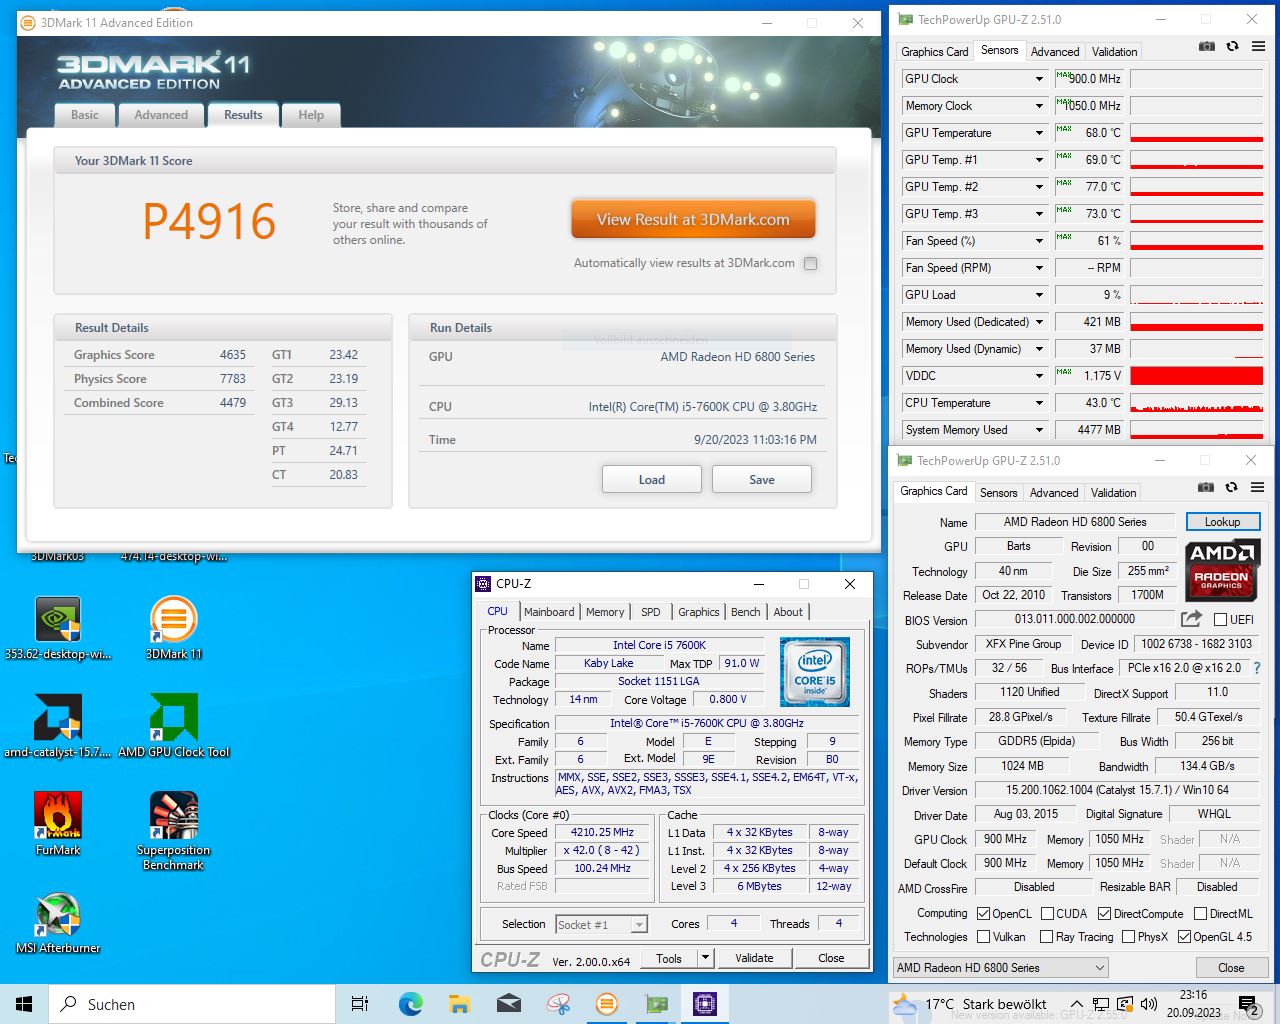Click View Result at 3DMark.com button

click(692, 219)
